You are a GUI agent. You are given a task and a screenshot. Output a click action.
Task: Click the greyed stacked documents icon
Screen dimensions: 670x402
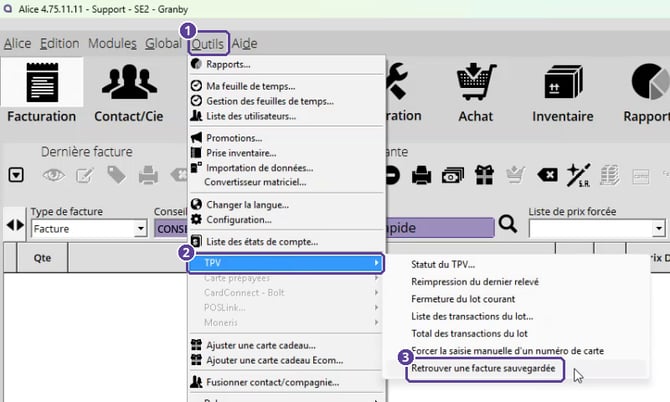[x=610, y=175]
